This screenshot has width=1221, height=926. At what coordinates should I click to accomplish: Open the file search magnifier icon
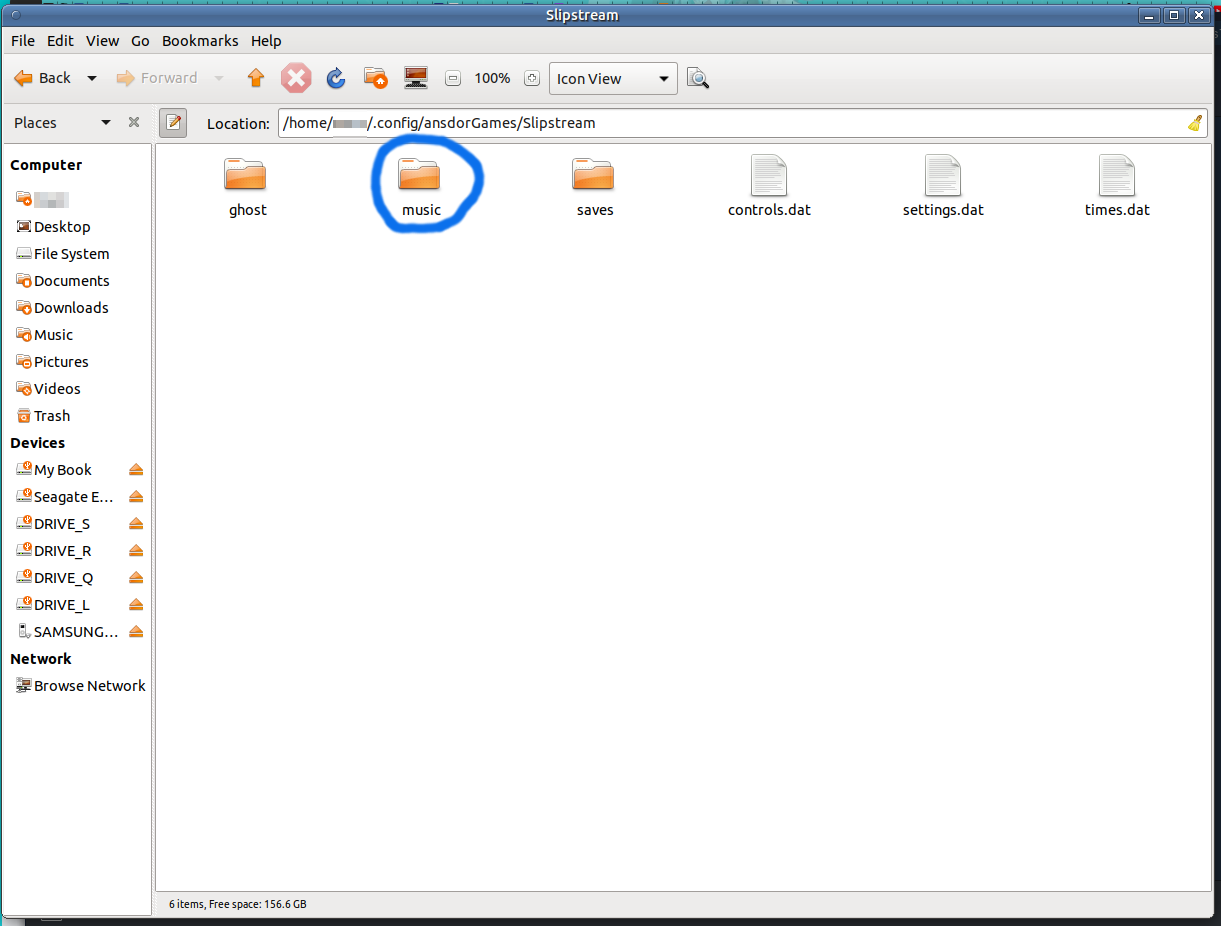(x=698, y=78)
